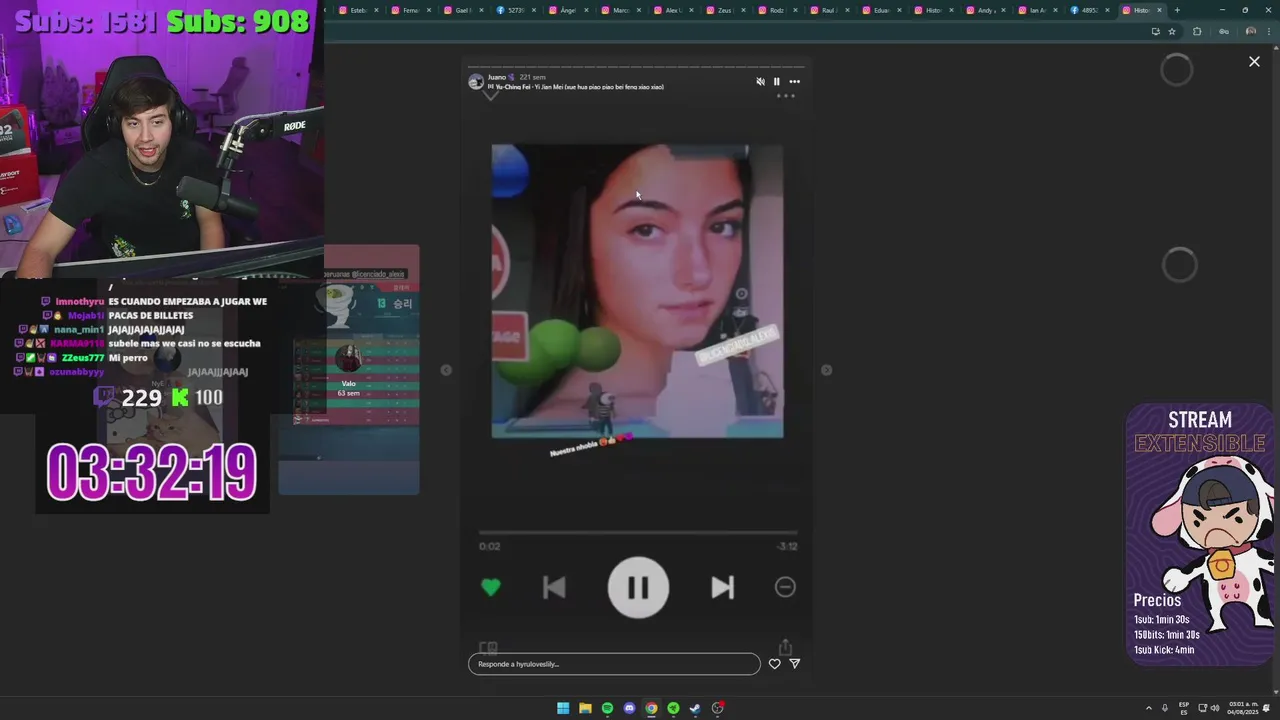Click the reply field 'Responde a hyruloveslily...'
The image size is (1280, 720).
click(x=614, y=664)
